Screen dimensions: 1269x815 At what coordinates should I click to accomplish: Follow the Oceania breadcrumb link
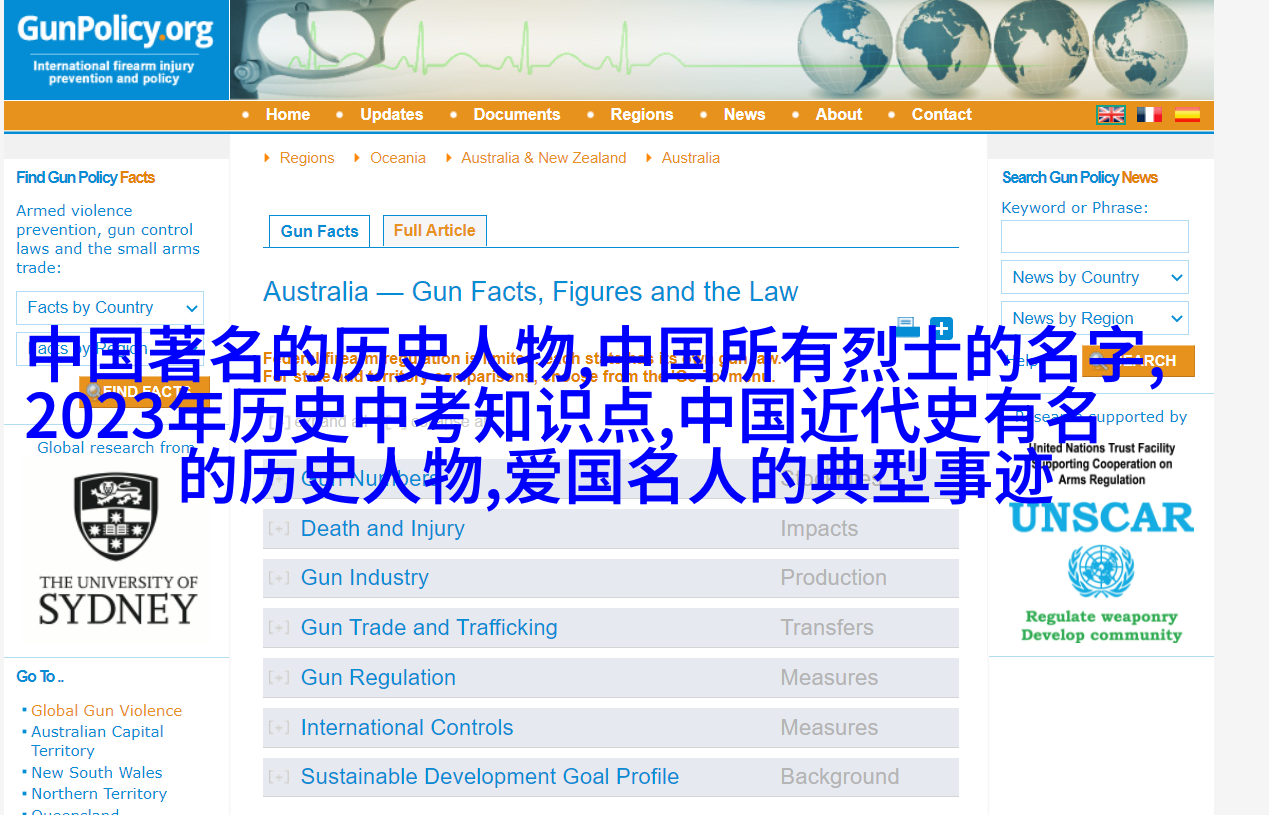tap(398, 158)
